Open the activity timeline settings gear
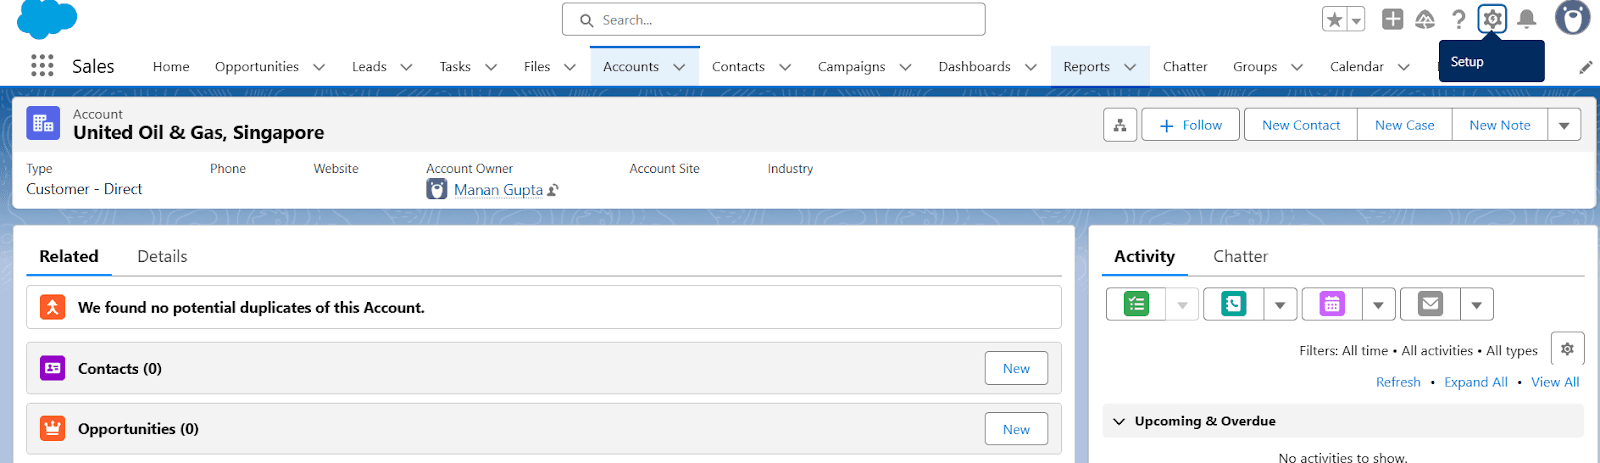 point(1567,349)
